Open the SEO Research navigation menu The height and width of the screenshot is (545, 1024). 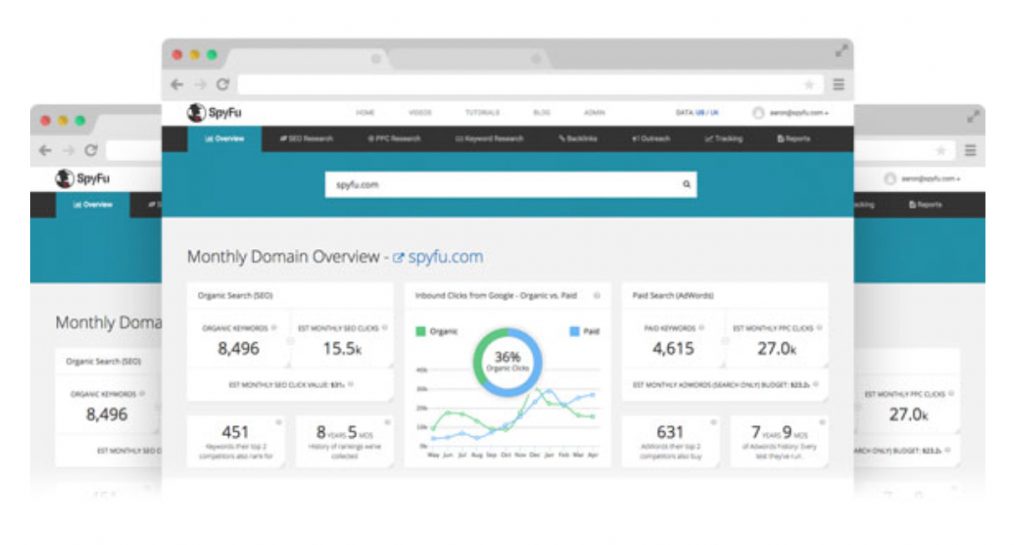306,139
